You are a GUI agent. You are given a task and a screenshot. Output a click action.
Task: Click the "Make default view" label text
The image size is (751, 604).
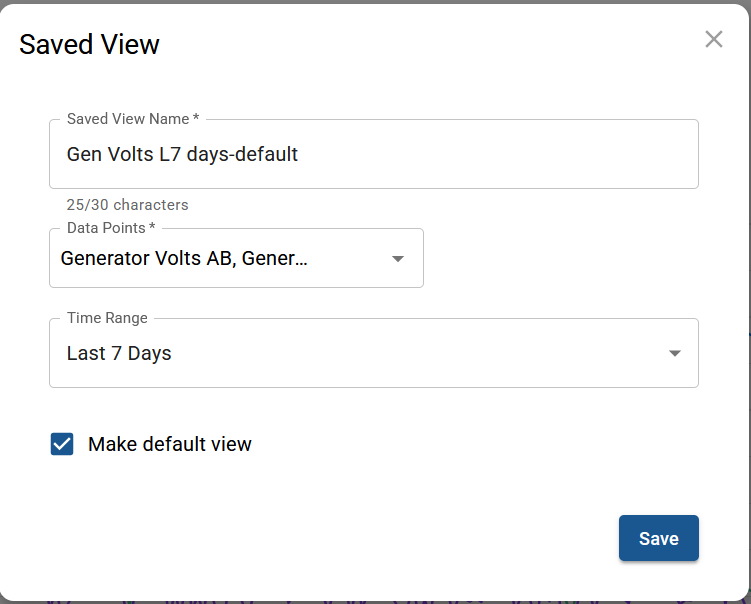click(x=170, y=444)
